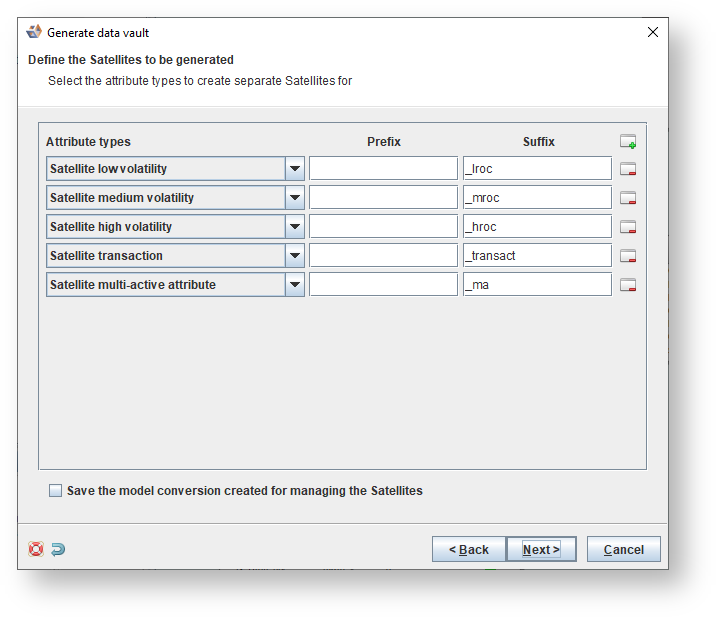Remove the Satellite low volatility row
The image size is (717, 618).
point(628,169)
